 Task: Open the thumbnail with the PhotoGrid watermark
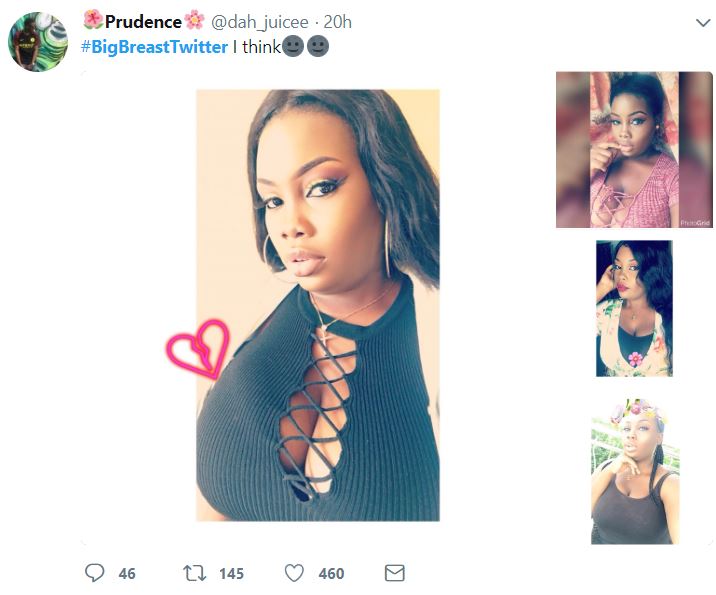(x=619, y=150)
